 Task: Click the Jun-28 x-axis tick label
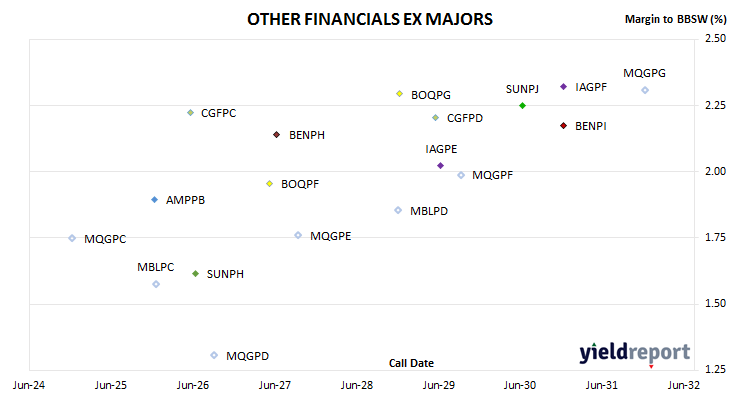point(357,385)
